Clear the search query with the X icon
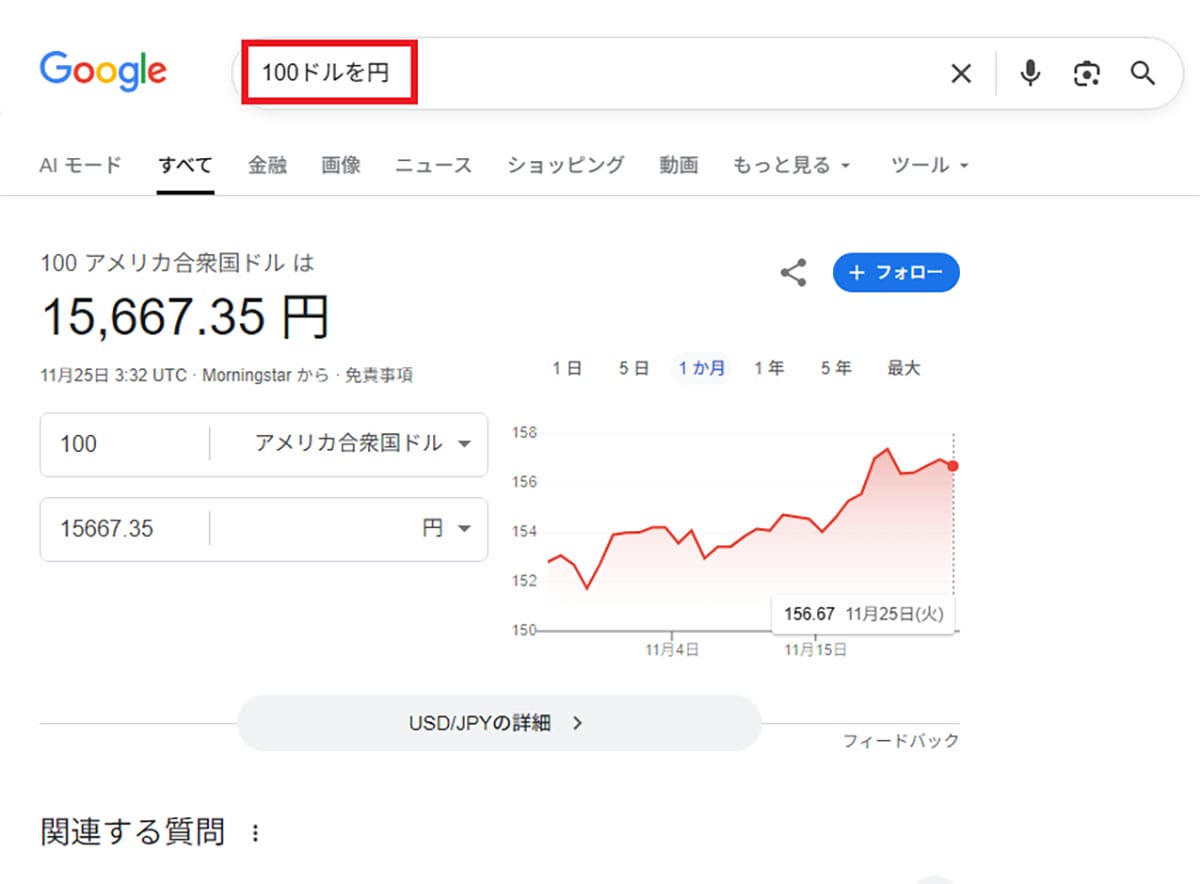1200x884 pixels. 960,73
